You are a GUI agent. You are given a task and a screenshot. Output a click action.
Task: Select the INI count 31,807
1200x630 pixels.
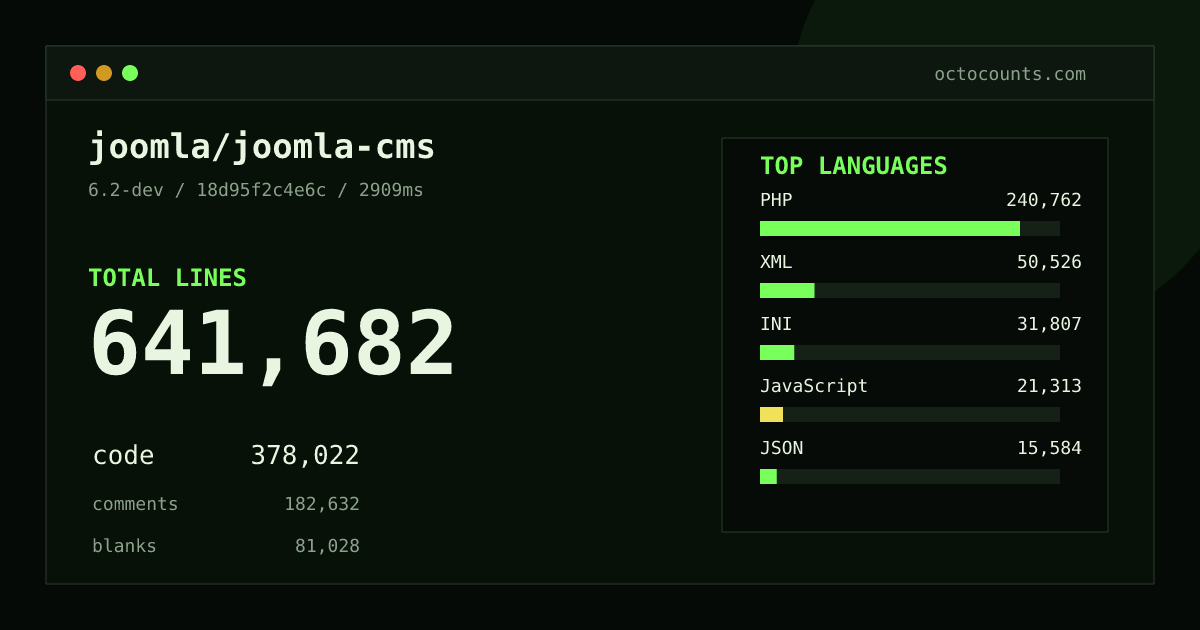[1049, 324]
